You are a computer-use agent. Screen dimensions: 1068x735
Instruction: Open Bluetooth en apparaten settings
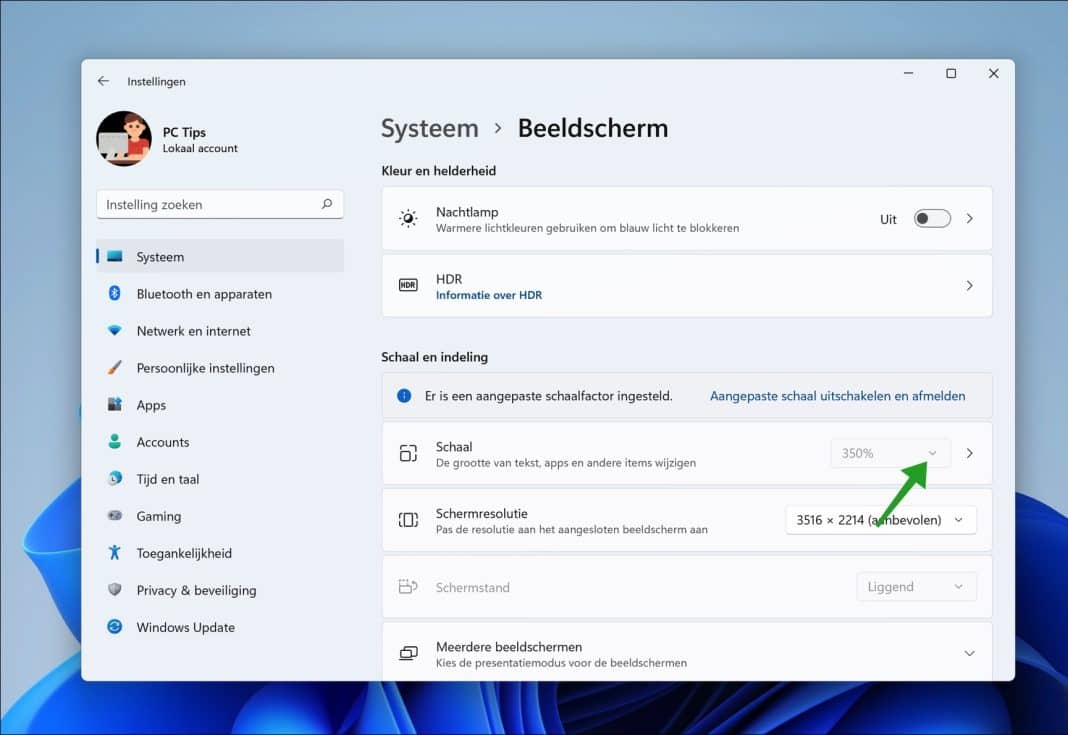click(x=203, y=293)
